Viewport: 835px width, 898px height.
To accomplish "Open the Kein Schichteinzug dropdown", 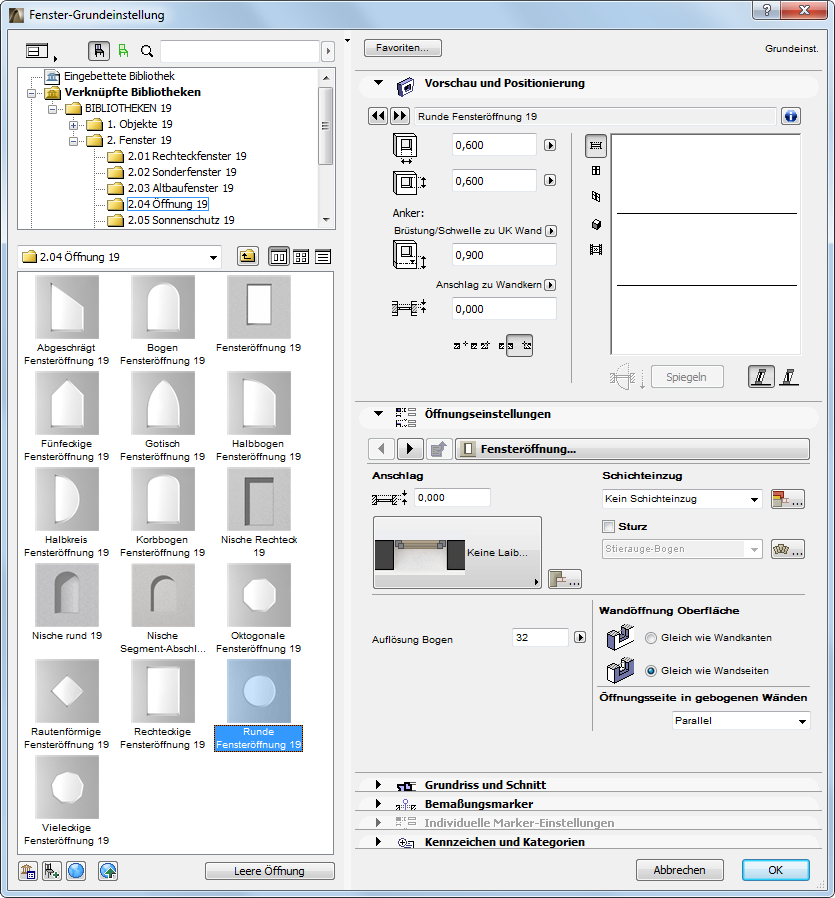I will 682,499.
